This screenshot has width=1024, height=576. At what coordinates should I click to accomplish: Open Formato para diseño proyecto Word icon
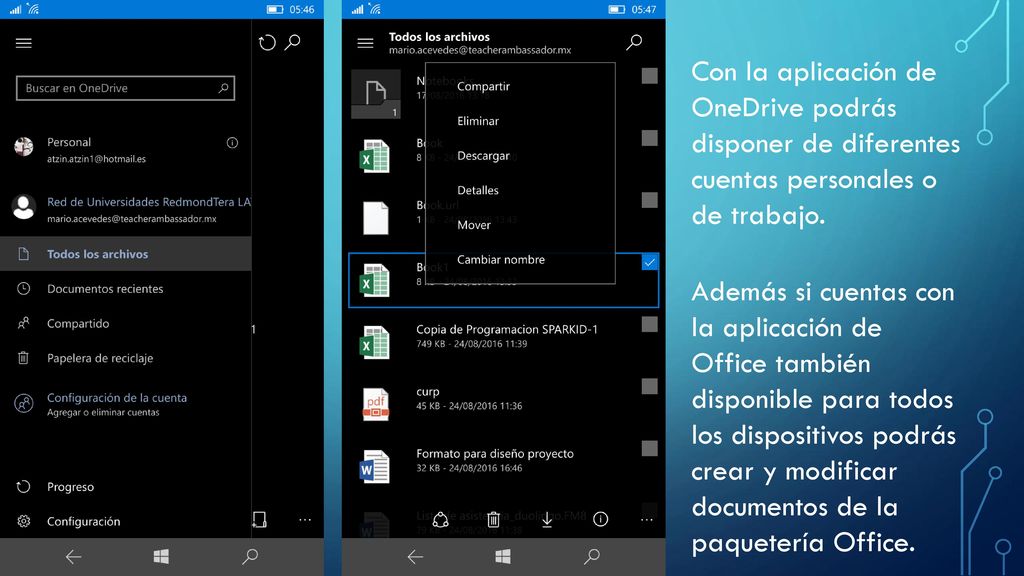click(375, 467)
